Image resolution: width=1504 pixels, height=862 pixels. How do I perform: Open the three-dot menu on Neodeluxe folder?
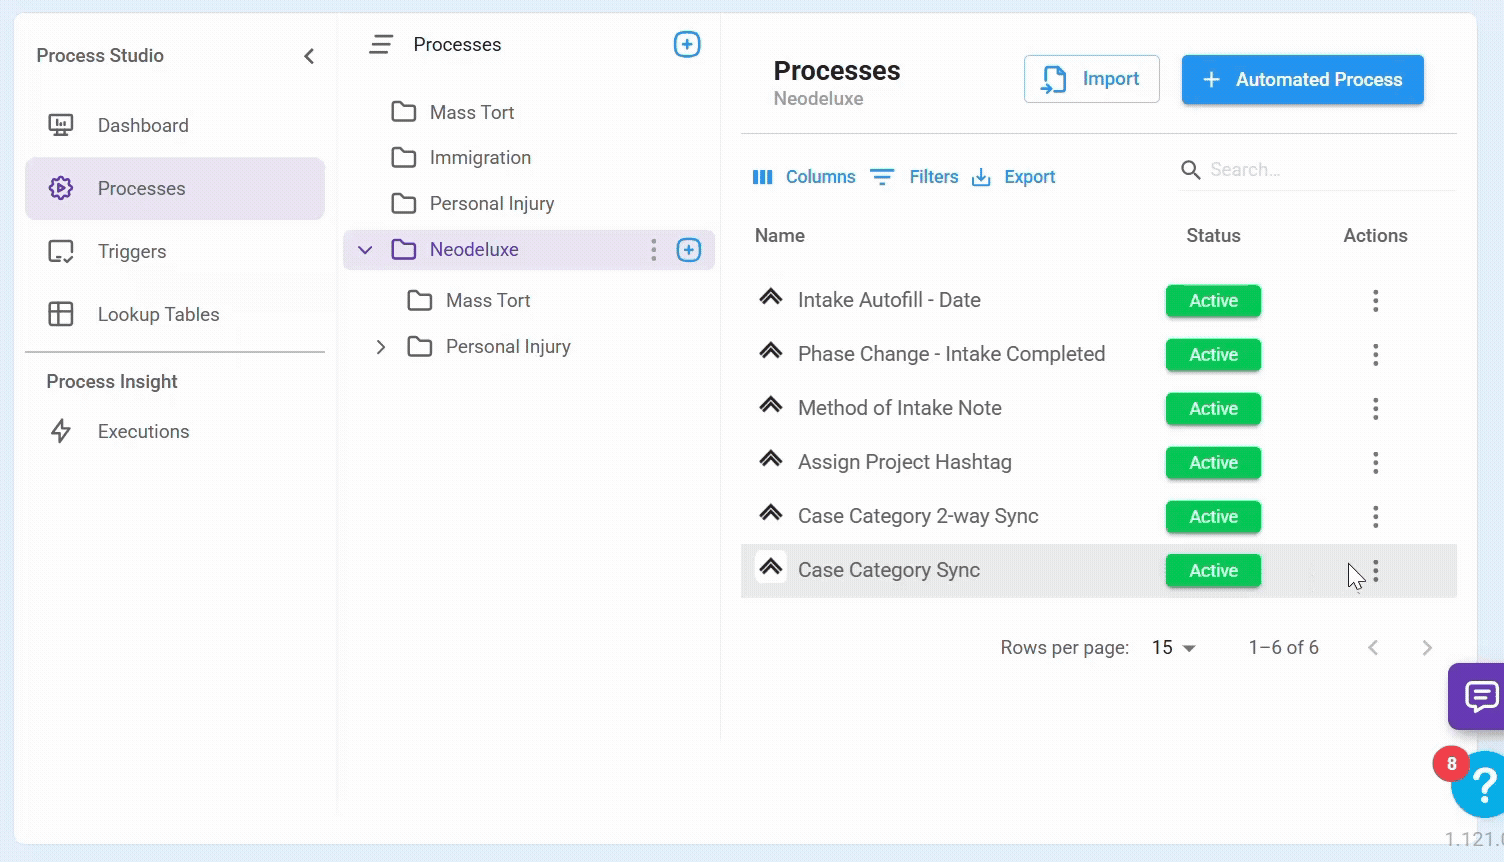click(654, 250)
